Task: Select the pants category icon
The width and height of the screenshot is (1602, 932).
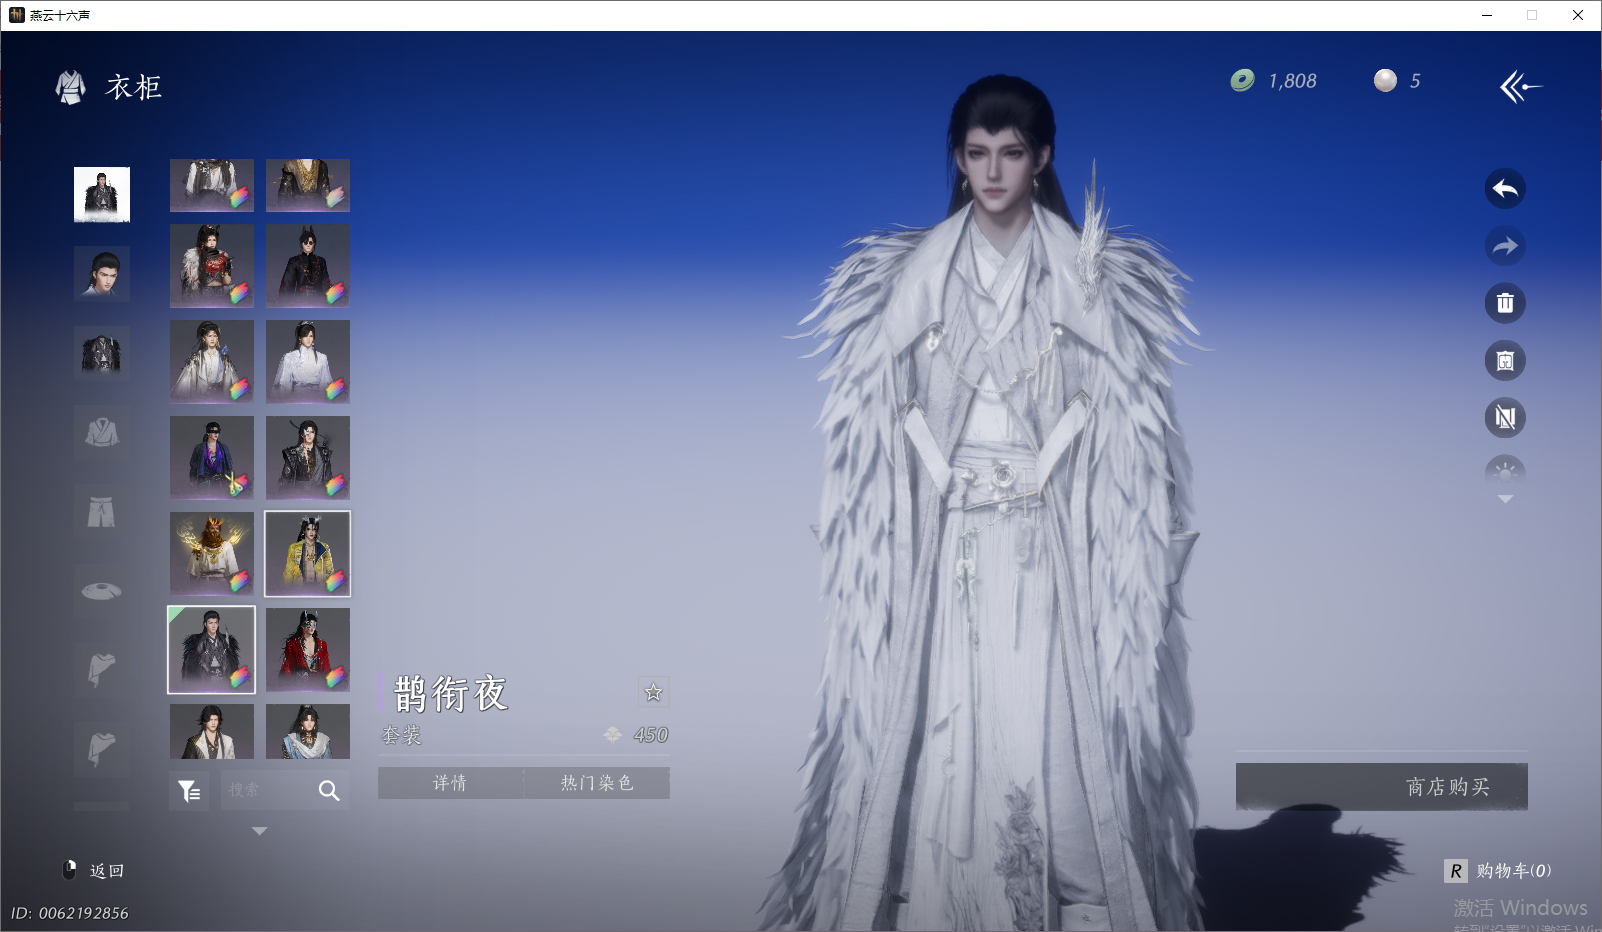Action: [102, 512]
